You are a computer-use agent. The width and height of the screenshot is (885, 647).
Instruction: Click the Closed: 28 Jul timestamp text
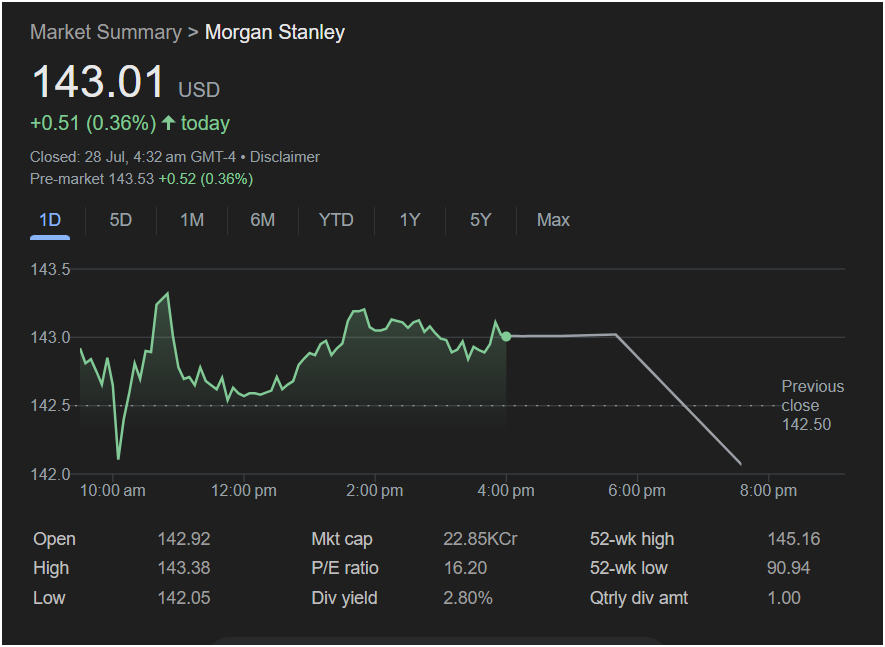133,157
